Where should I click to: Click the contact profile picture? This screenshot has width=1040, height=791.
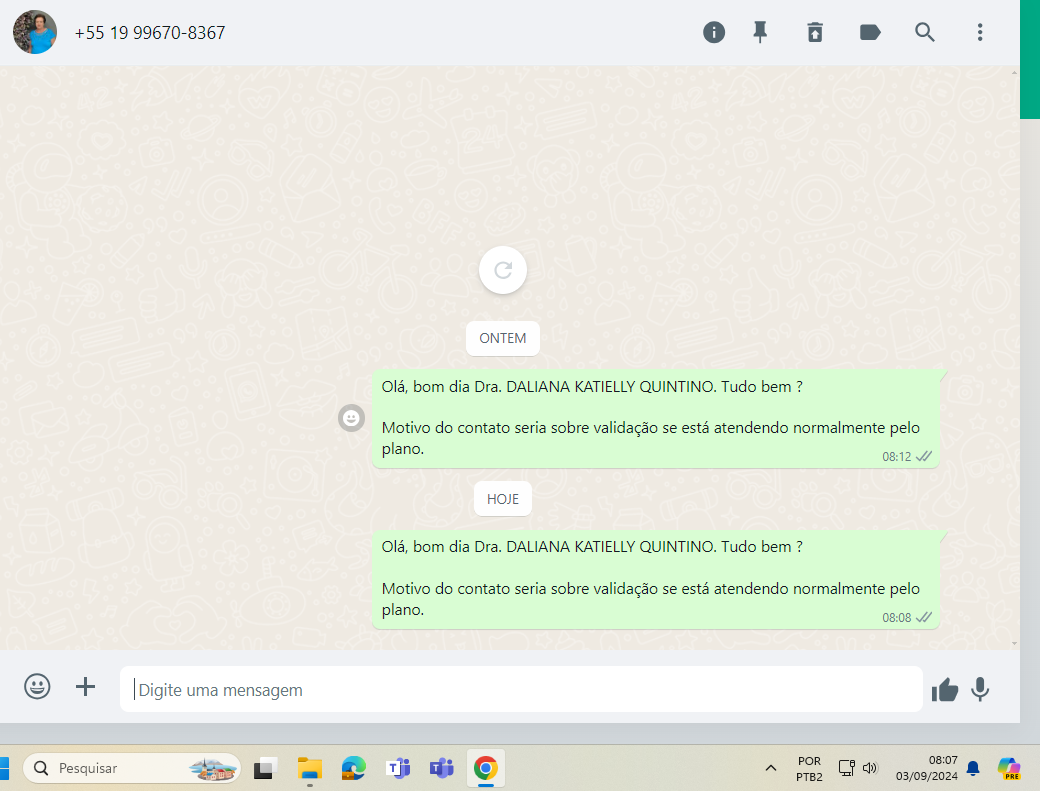click(35, 32)
